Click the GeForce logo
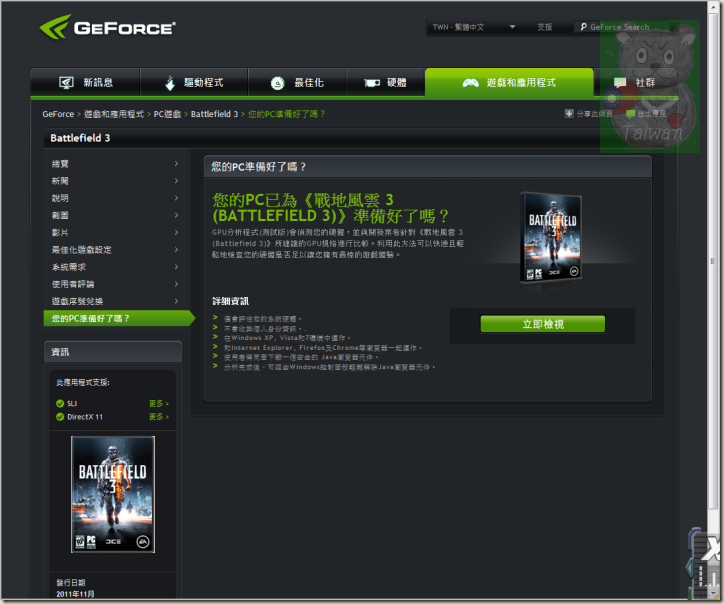This screenshot has height=604, width=724. tap(107, 27)
